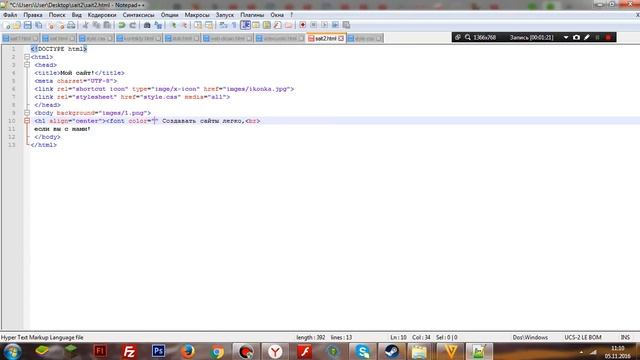Click the recorder magnifier icon
Screen dimensions: 640x360
pos(468,38)
